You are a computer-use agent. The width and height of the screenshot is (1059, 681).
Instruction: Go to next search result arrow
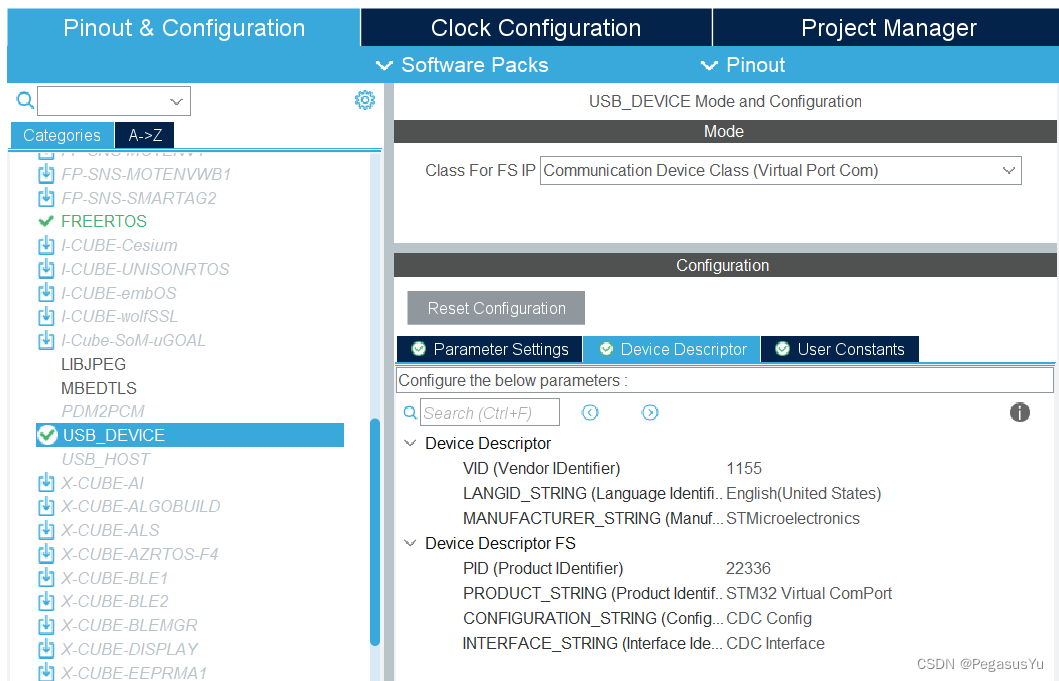point(650,412)
